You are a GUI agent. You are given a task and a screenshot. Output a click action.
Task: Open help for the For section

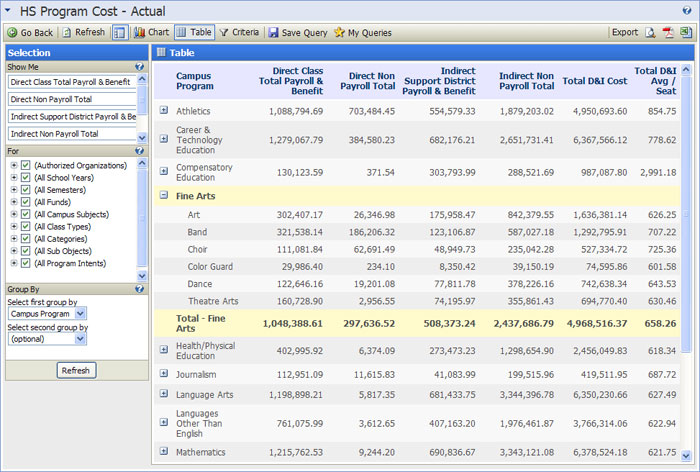[x=139, y=151]
